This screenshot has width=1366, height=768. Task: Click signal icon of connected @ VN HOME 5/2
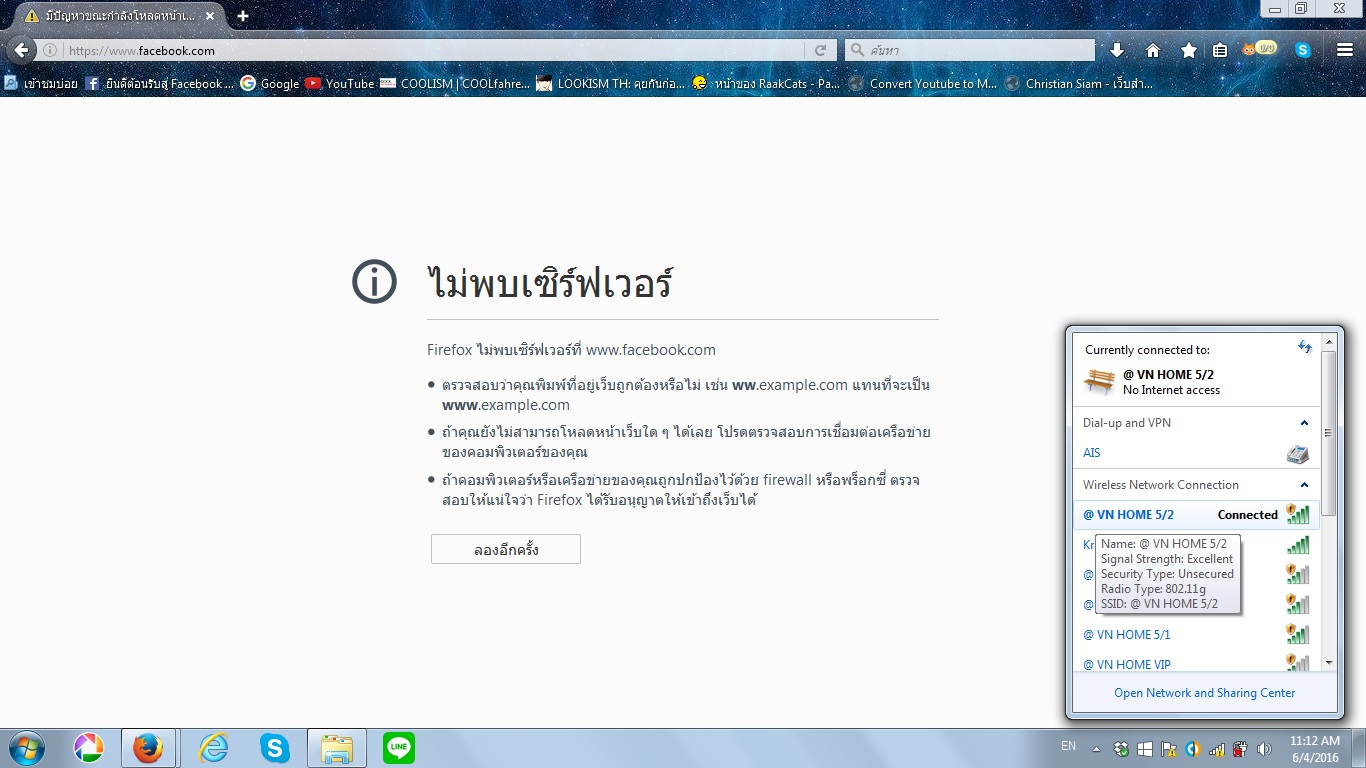(1297, 514)
